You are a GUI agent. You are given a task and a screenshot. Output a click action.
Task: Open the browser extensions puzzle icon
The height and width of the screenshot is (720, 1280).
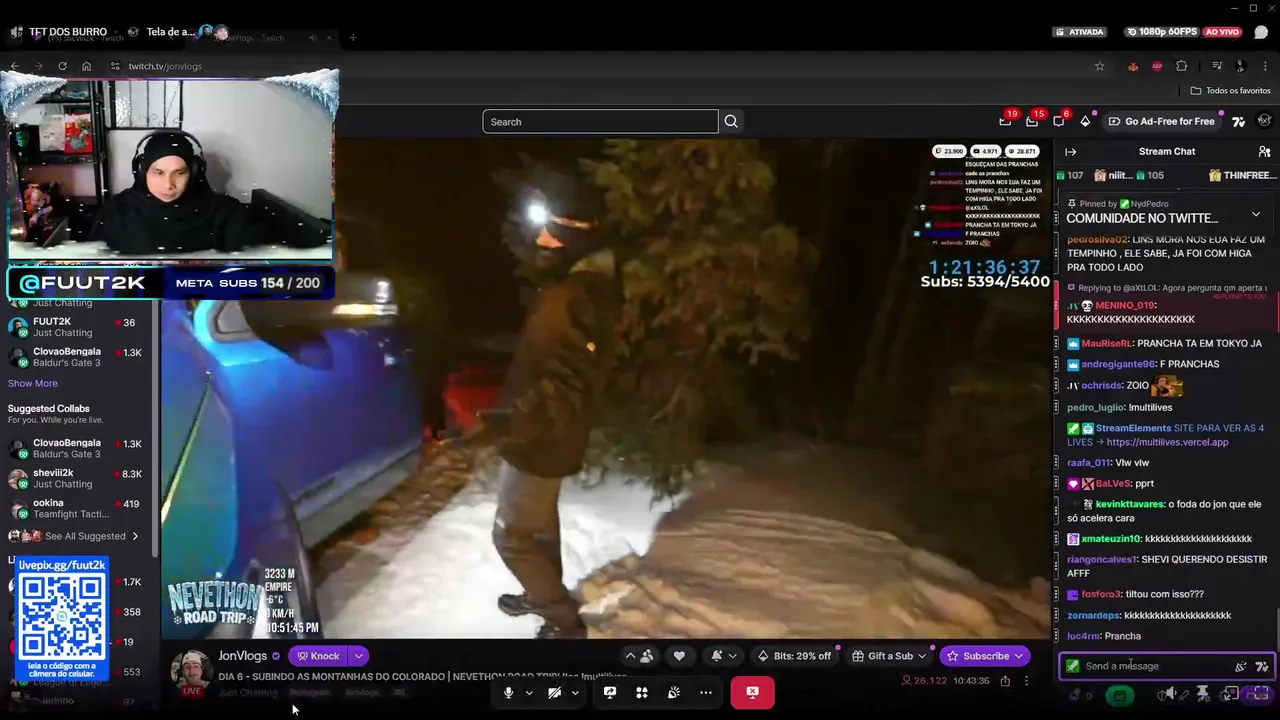pyautogui.click(x=1181, y=66)
